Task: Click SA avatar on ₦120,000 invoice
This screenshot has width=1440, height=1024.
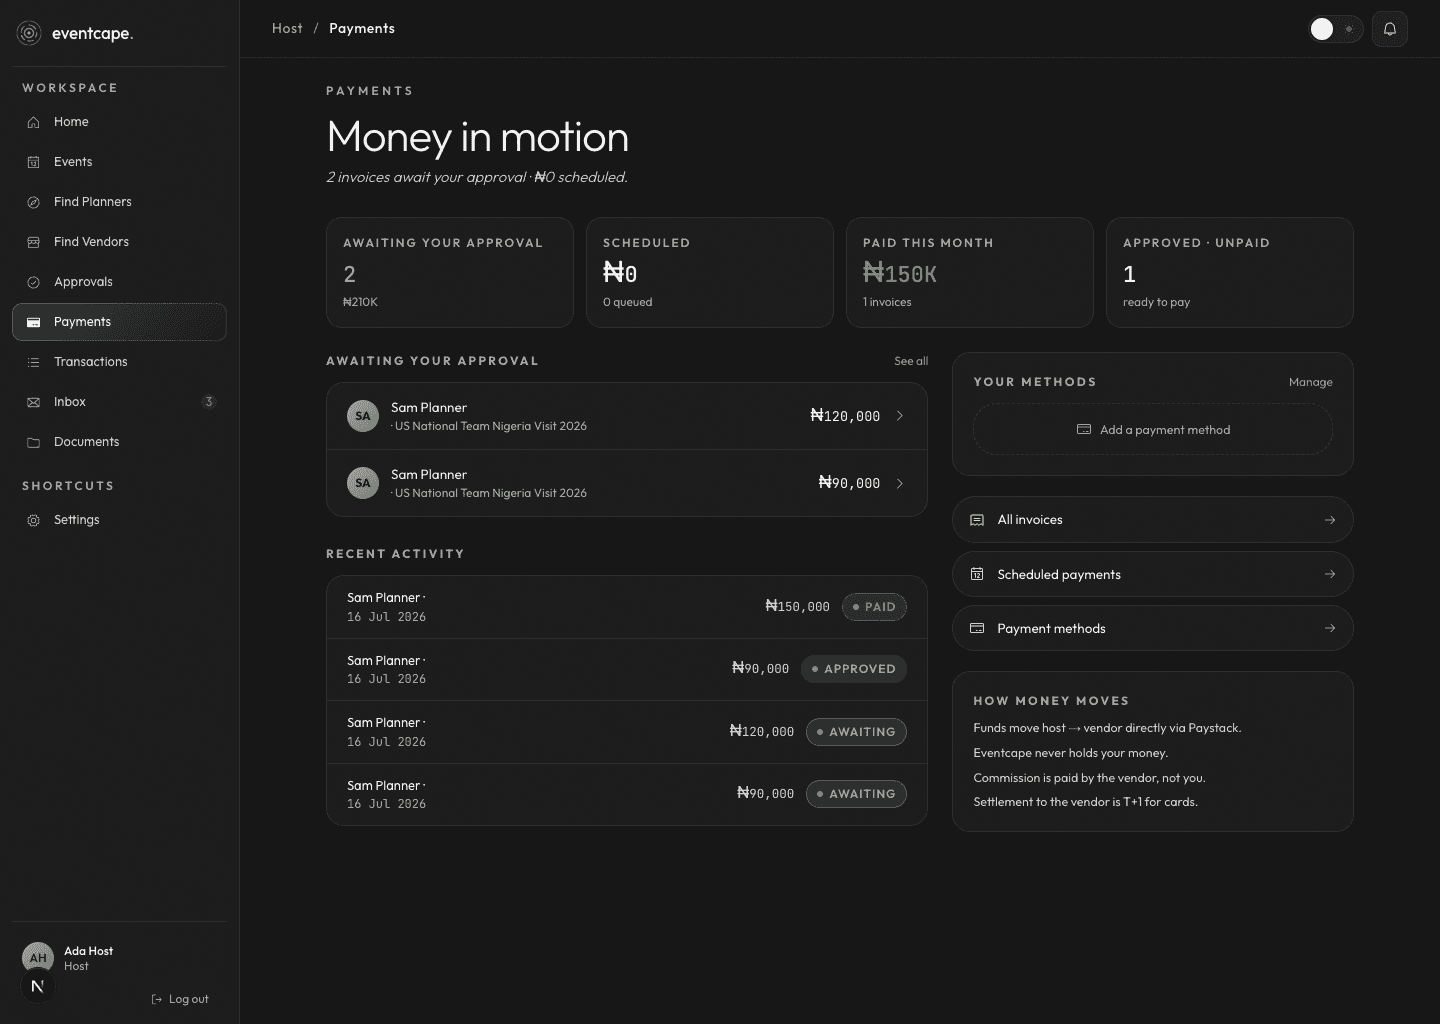Action: [363, 416]
